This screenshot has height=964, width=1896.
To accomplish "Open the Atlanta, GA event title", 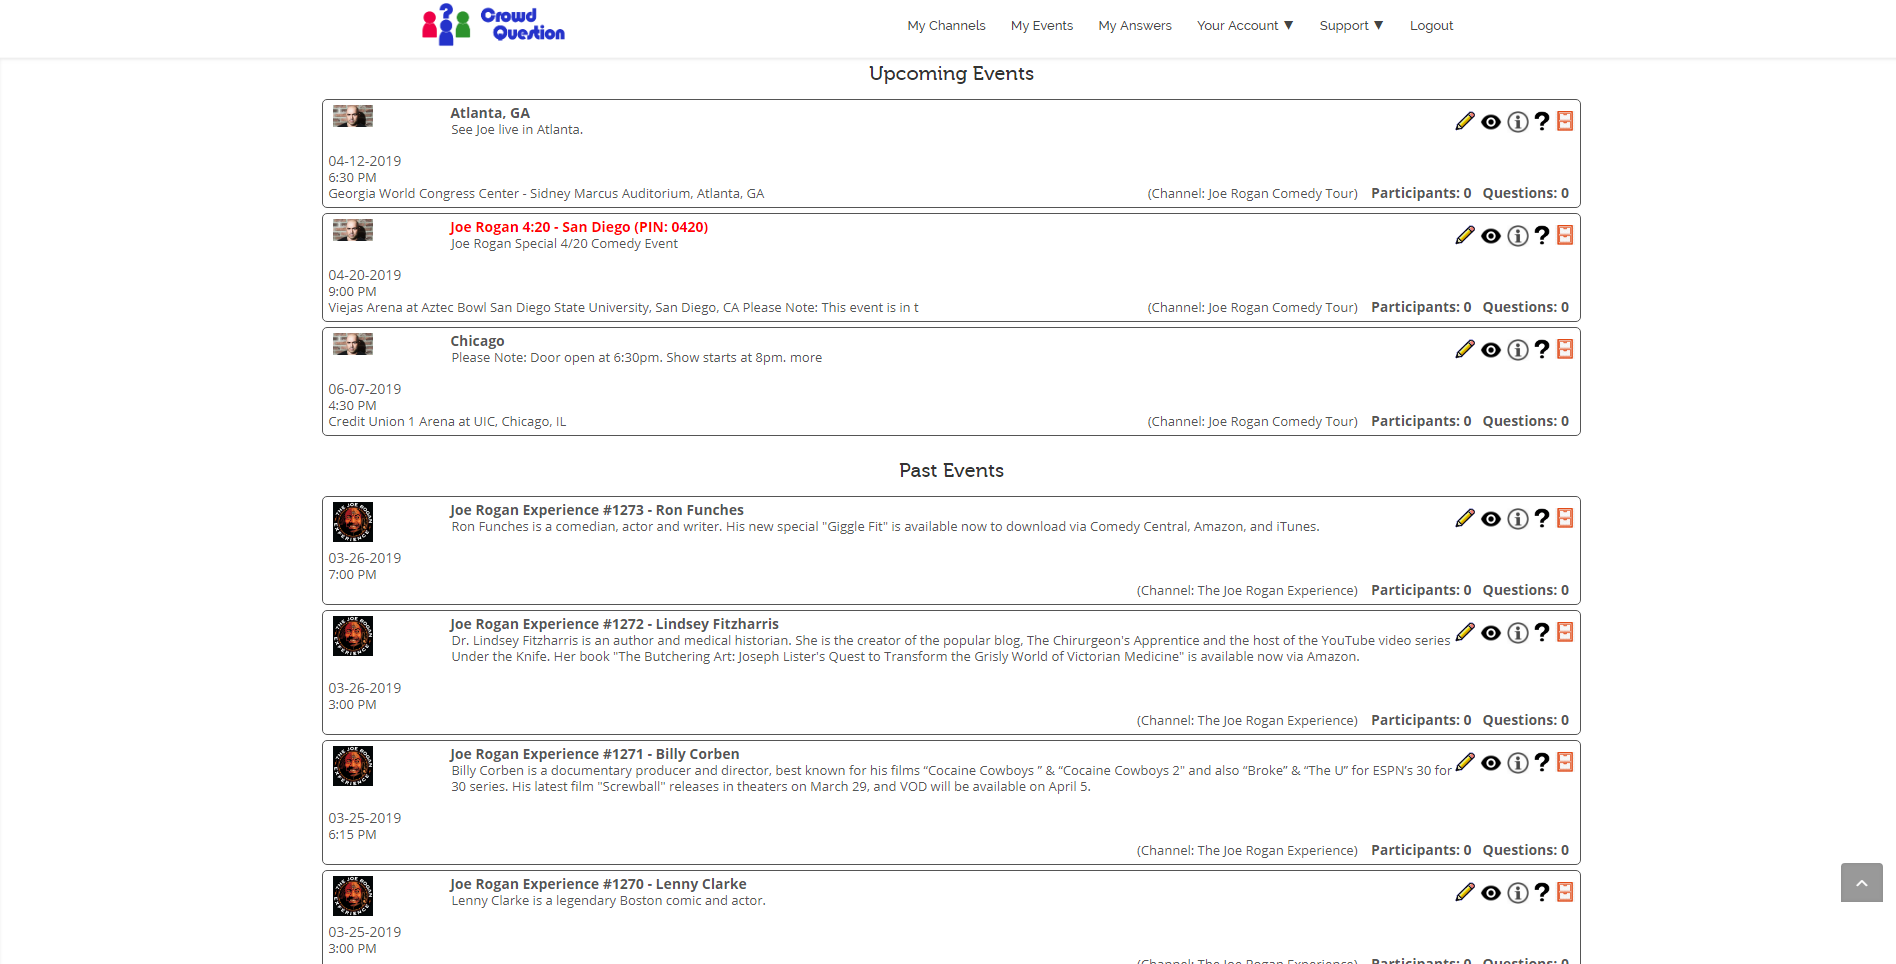I will [490, 113].
